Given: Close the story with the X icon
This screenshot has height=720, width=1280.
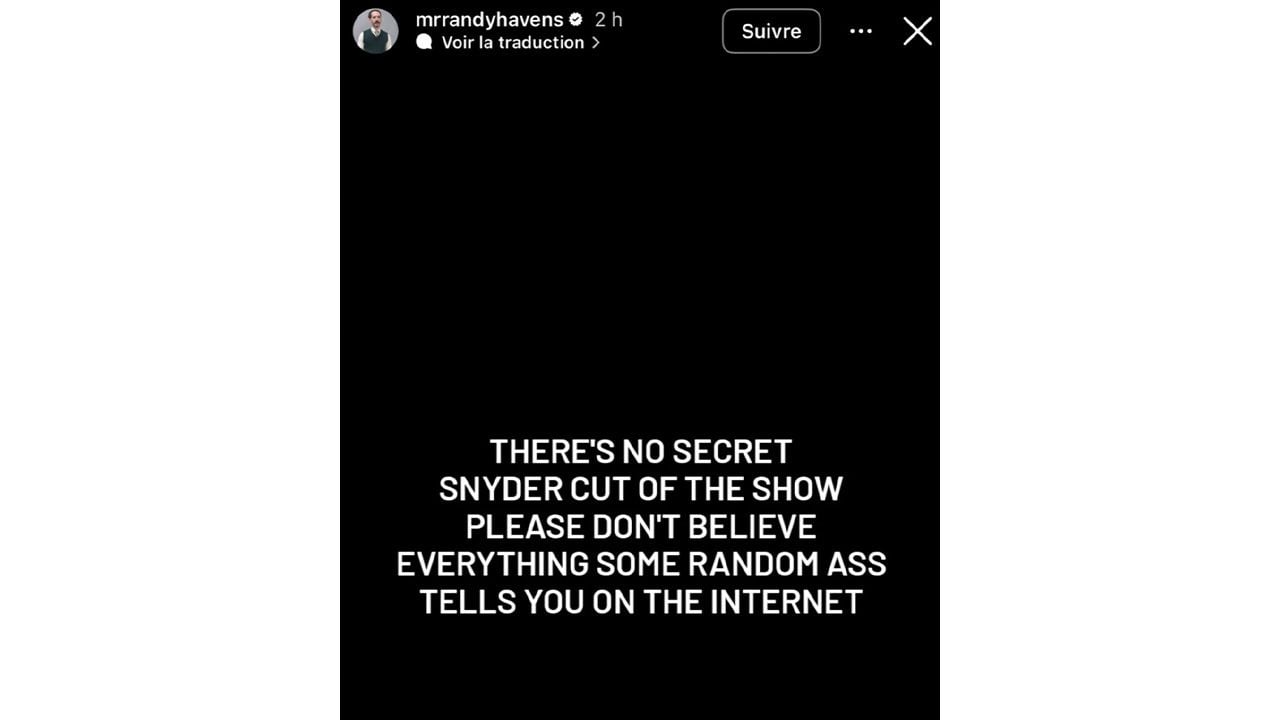Looking at the screenshot, I should tap(917, 31).
